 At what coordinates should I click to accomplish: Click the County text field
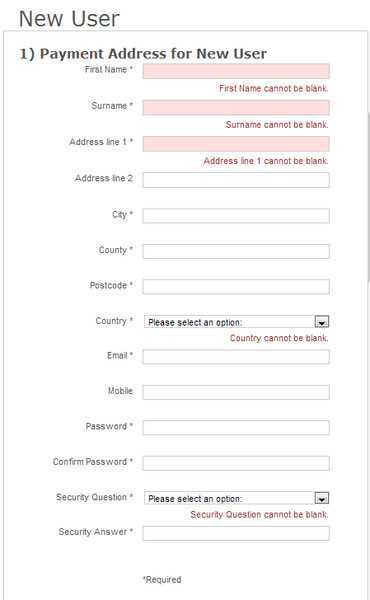click(x=236, y=251)
